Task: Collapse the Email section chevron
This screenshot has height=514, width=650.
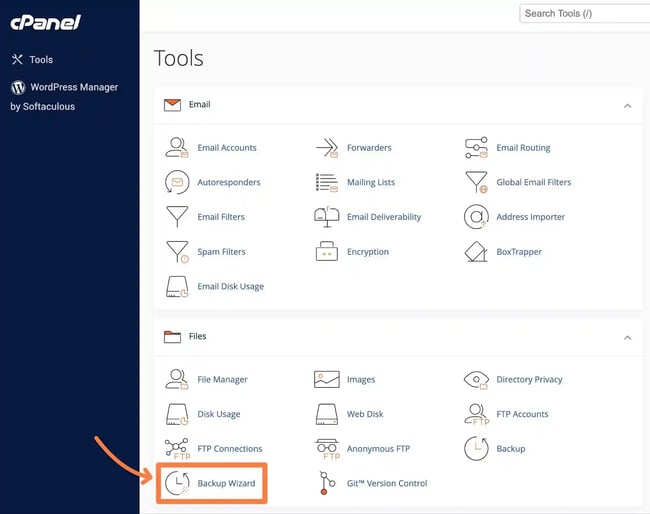Action: 627,105
